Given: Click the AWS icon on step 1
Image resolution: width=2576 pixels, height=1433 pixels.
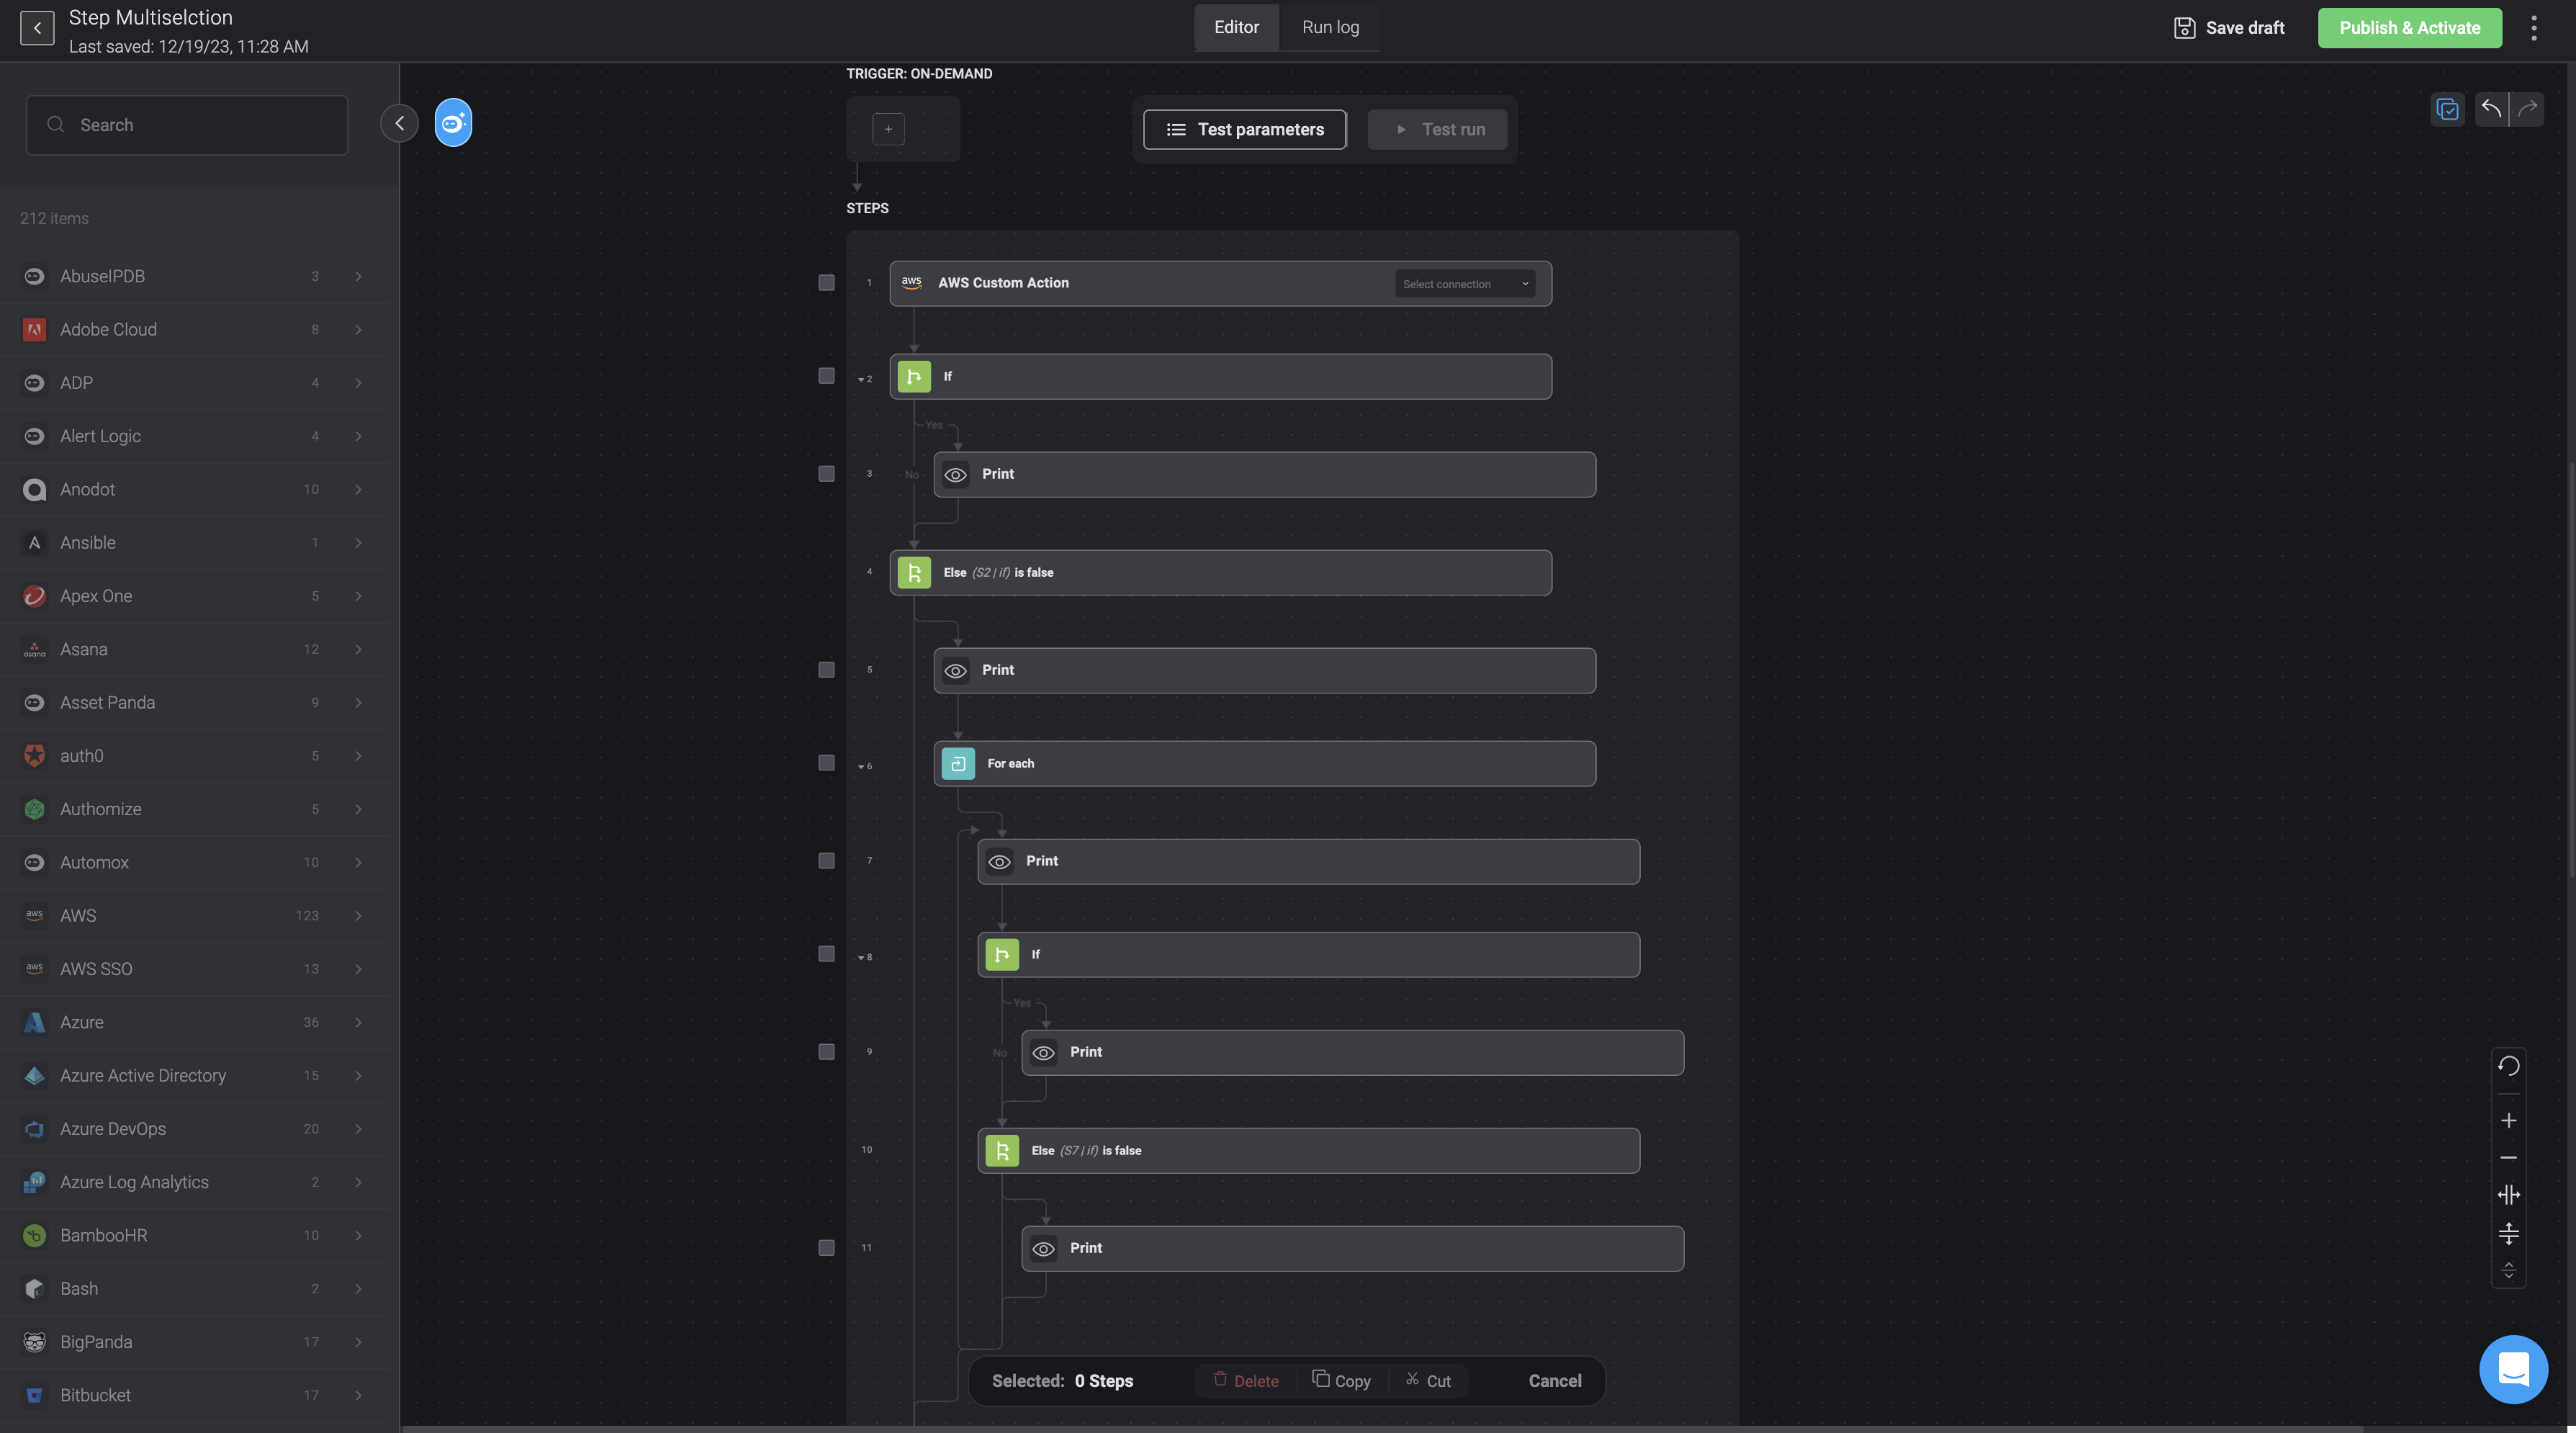Looking at the screenshot, I should click(911, 283).
